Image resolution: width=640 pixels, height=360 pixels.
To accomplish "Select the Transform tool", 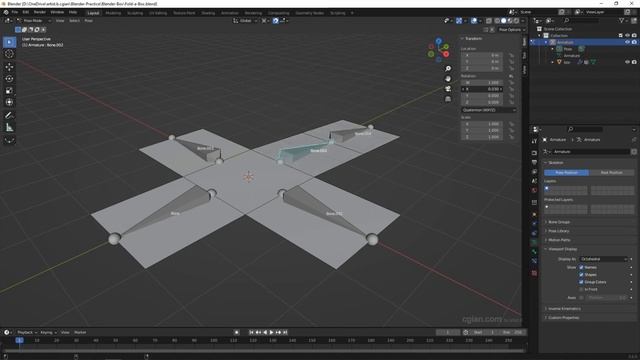I will (x=9, y=102).
